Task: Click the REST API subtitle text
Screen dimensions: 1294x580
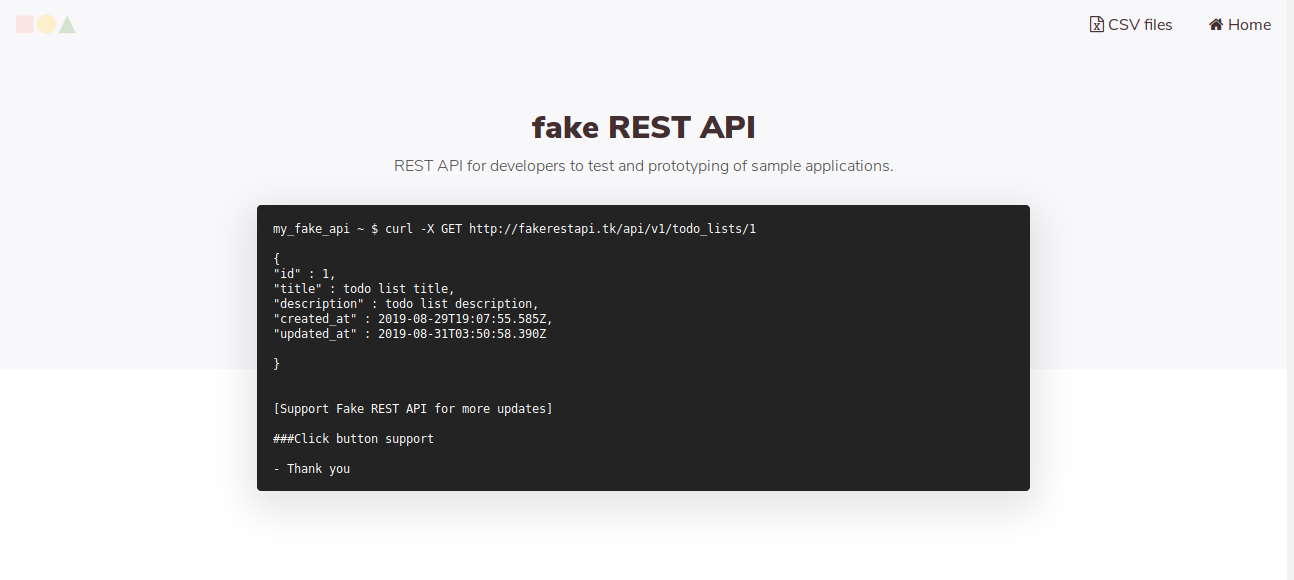Action: [643, 165]
